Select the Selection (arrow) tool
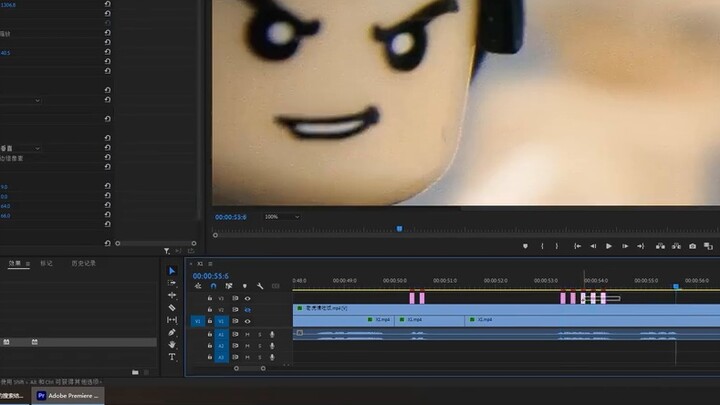Viewport: 720px width, 405px height. coord(172,271)
